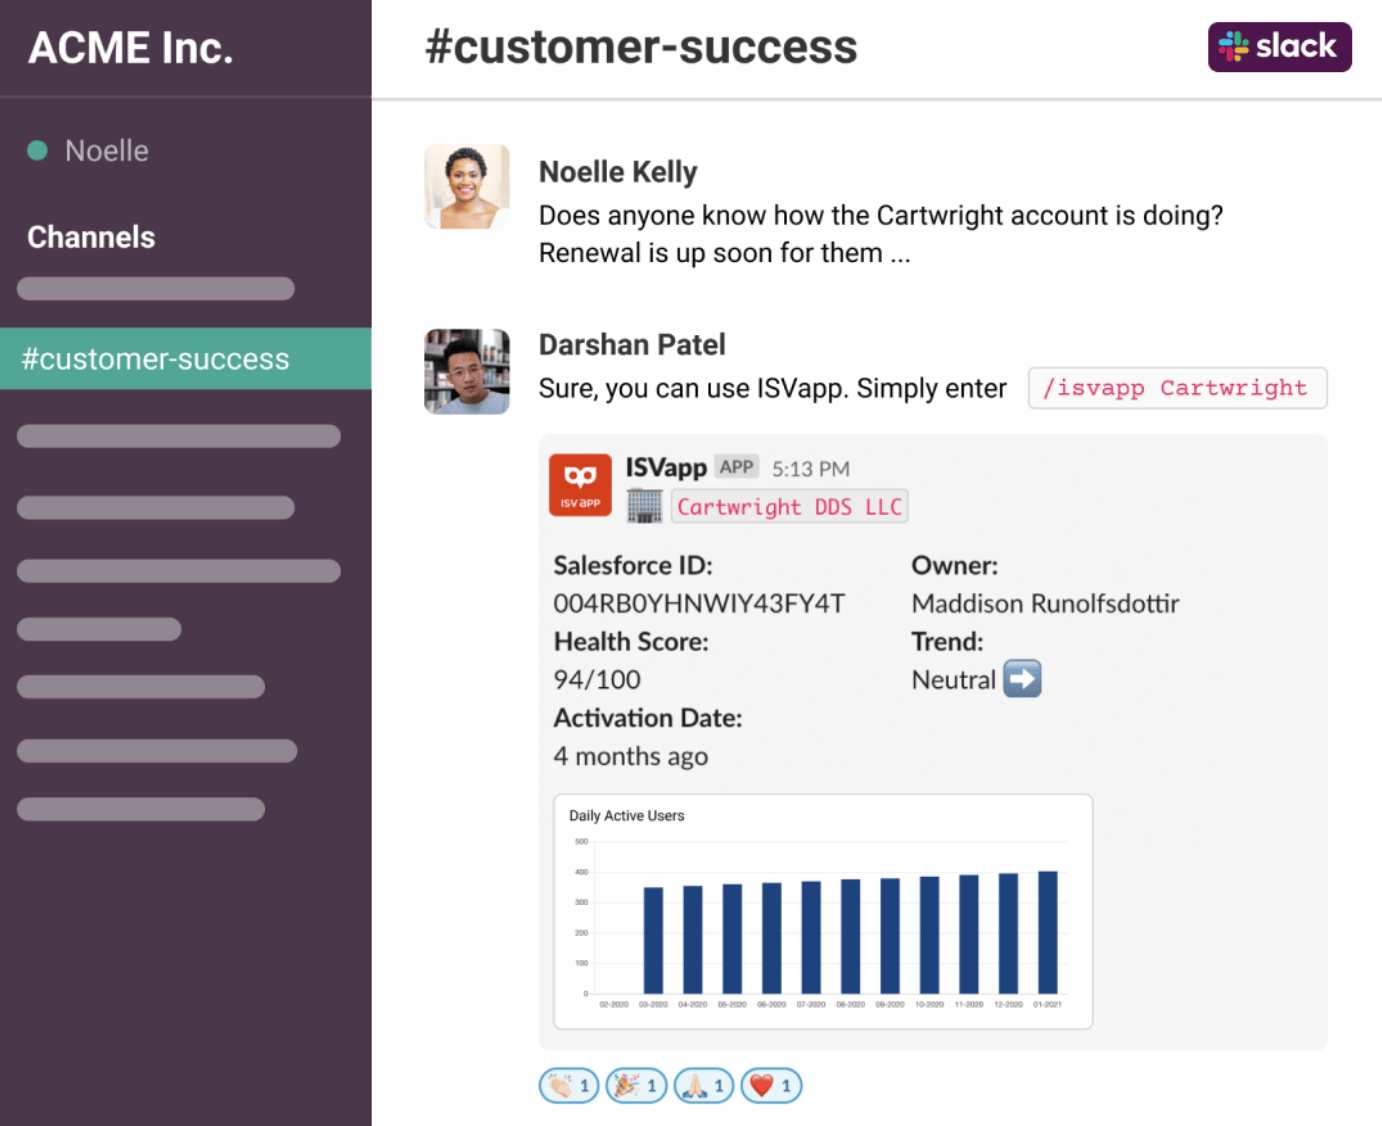Click the Neutral trend arrow icon
Screen dimensions: 1382x1126
1022,679
